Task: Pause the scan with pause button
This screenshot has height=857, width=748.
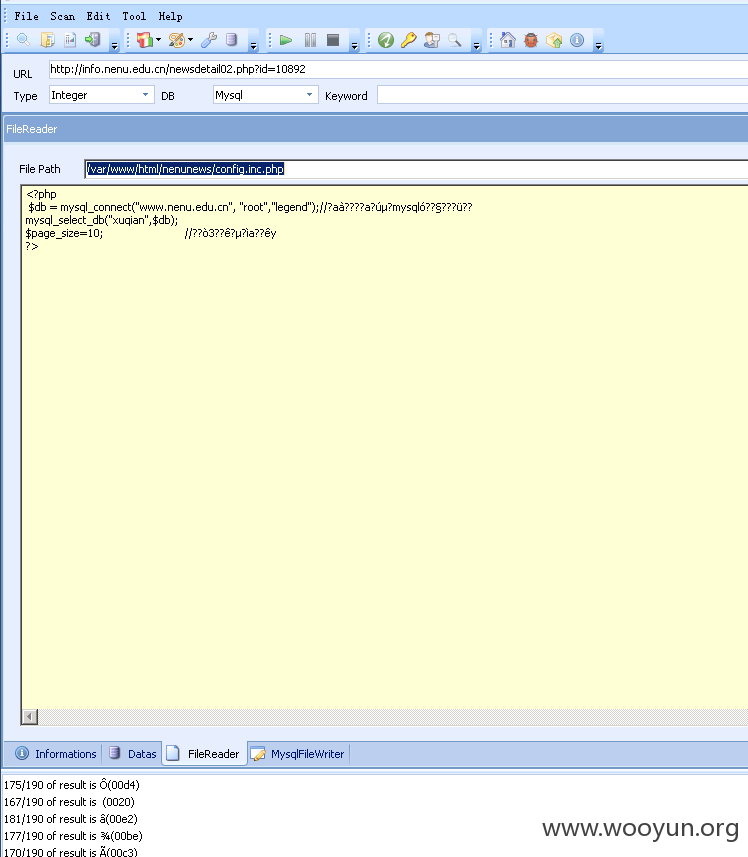Action: [x=310, y=40]
